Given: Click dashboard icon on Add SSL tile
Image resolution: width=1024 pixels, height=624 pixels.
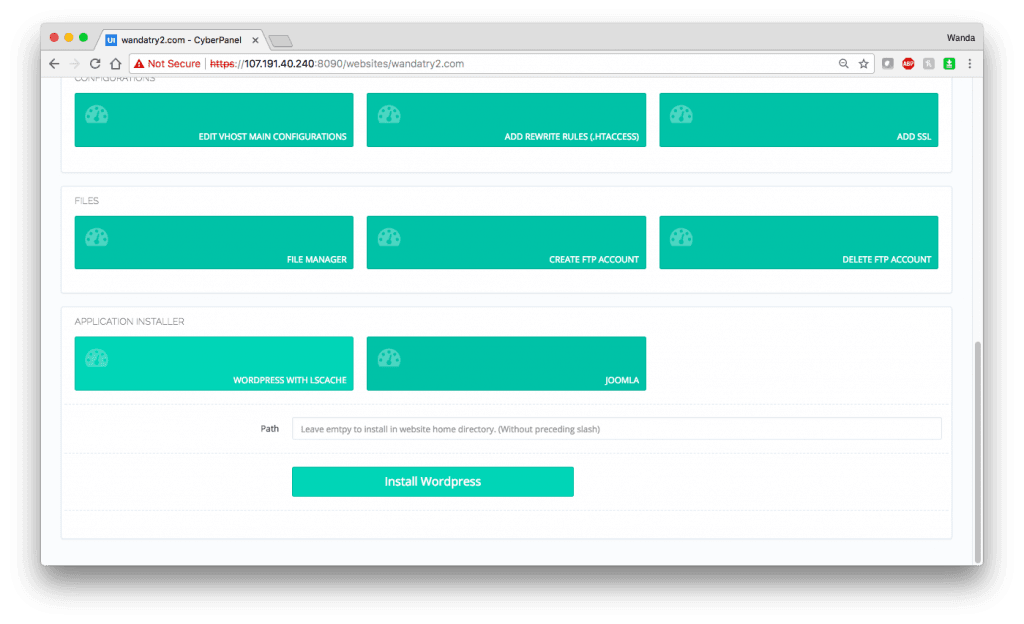Looking at the screenshot, I should click(x=681, y=115).
